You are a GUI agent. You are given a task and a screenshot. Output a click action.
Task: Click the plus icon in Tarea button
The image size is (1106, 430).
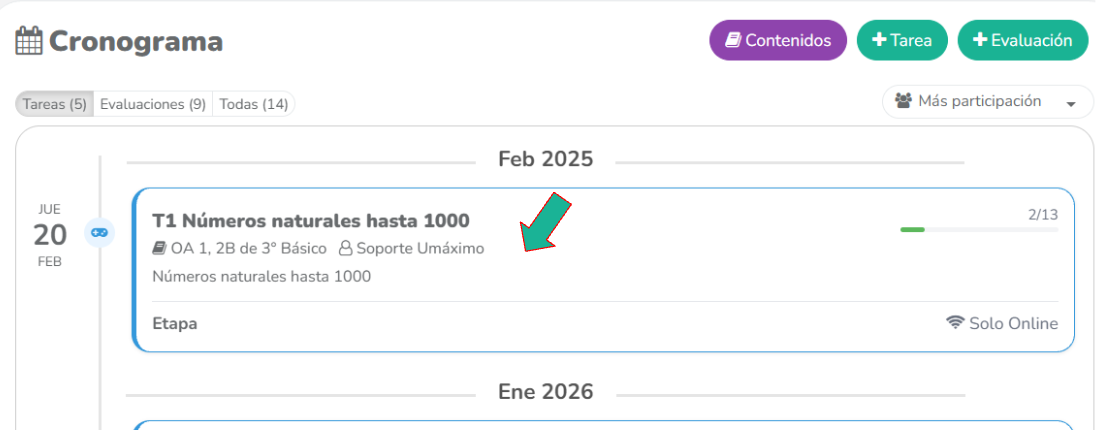(x=879, y=40)
